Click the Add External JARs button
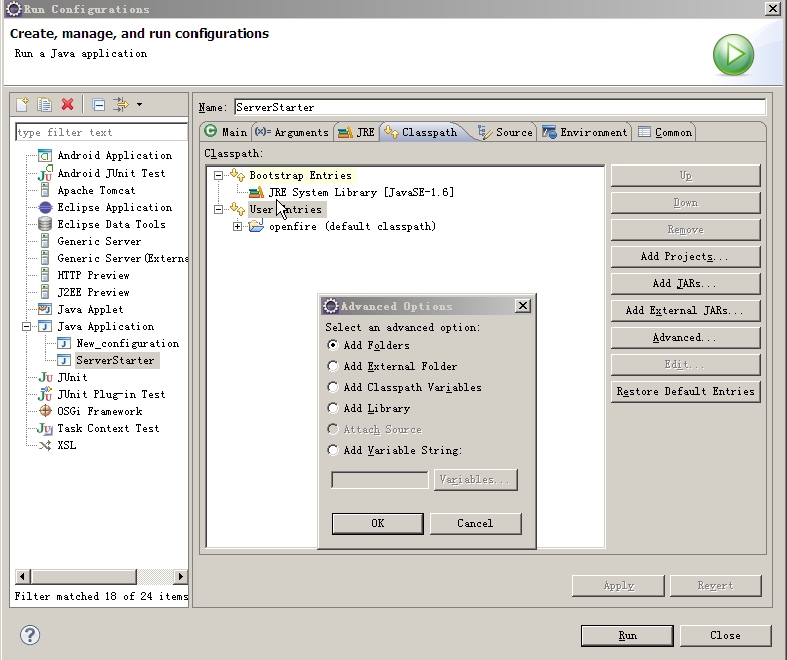The image size is (787, 660). pyautogui.click(x=685, y=310)
